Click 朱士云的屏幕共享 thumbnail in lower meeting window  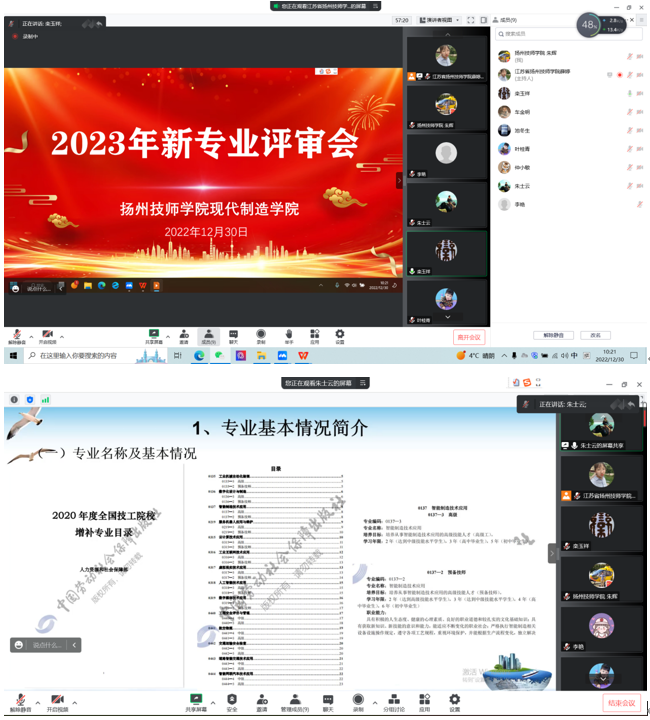tap(601, 430)
